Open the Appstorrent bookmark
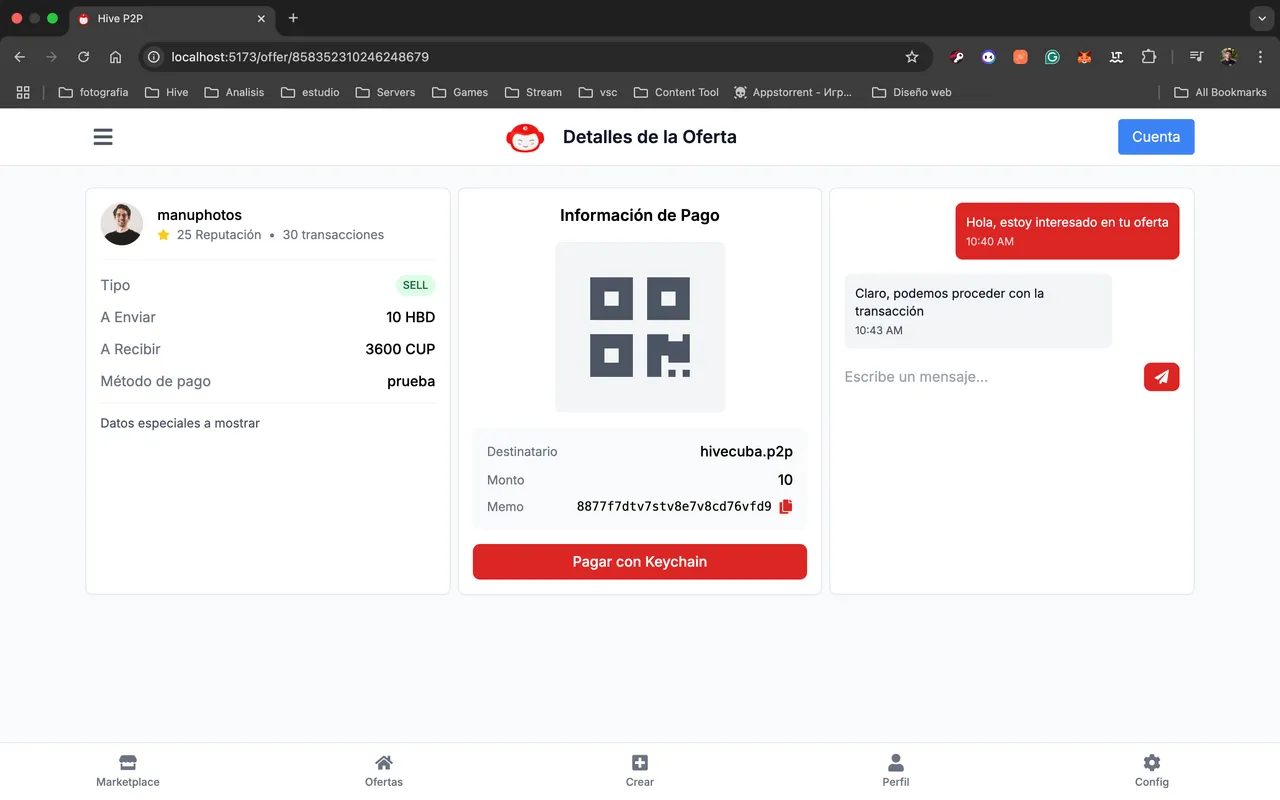Viewport: 1280px width, 800px height. pos(793,92)
